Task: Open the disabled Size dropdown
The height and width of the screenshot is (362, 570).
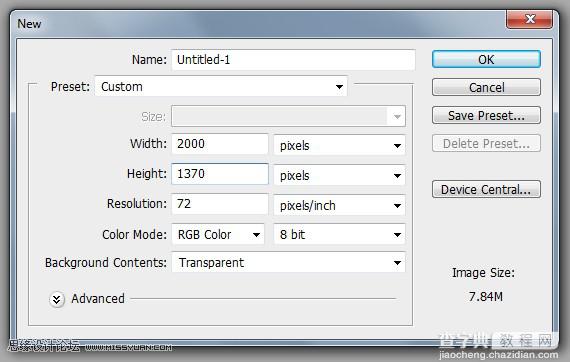Action: (x=288, y=116)
